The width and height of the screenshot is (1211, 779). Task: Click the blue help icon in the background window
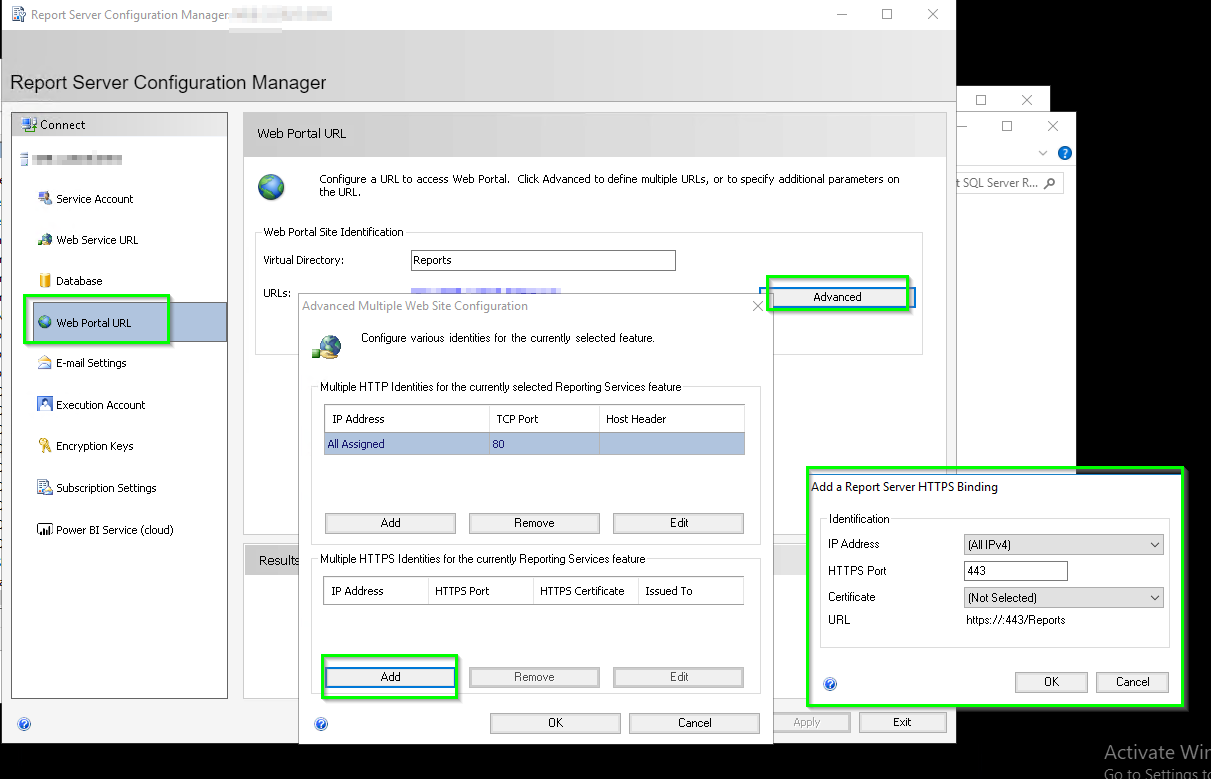pos(1065,153)
